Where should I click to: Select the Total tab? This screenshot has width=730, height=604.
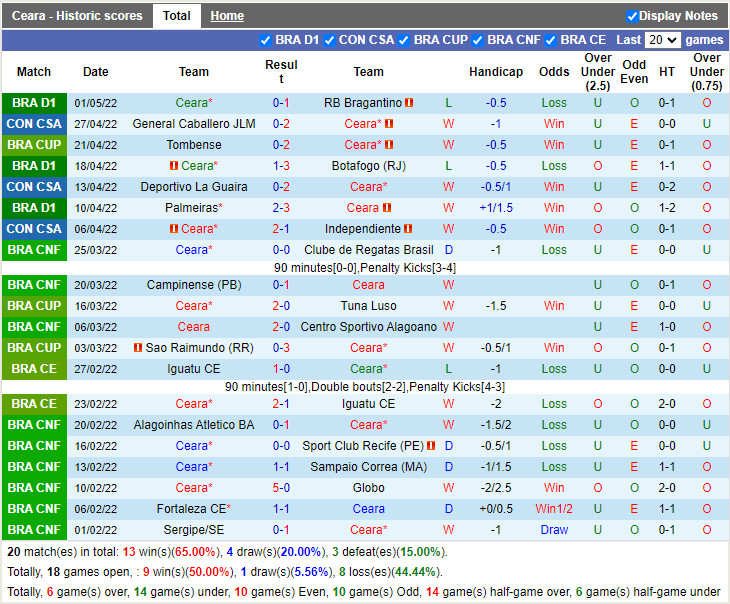(x=177, y=16)
